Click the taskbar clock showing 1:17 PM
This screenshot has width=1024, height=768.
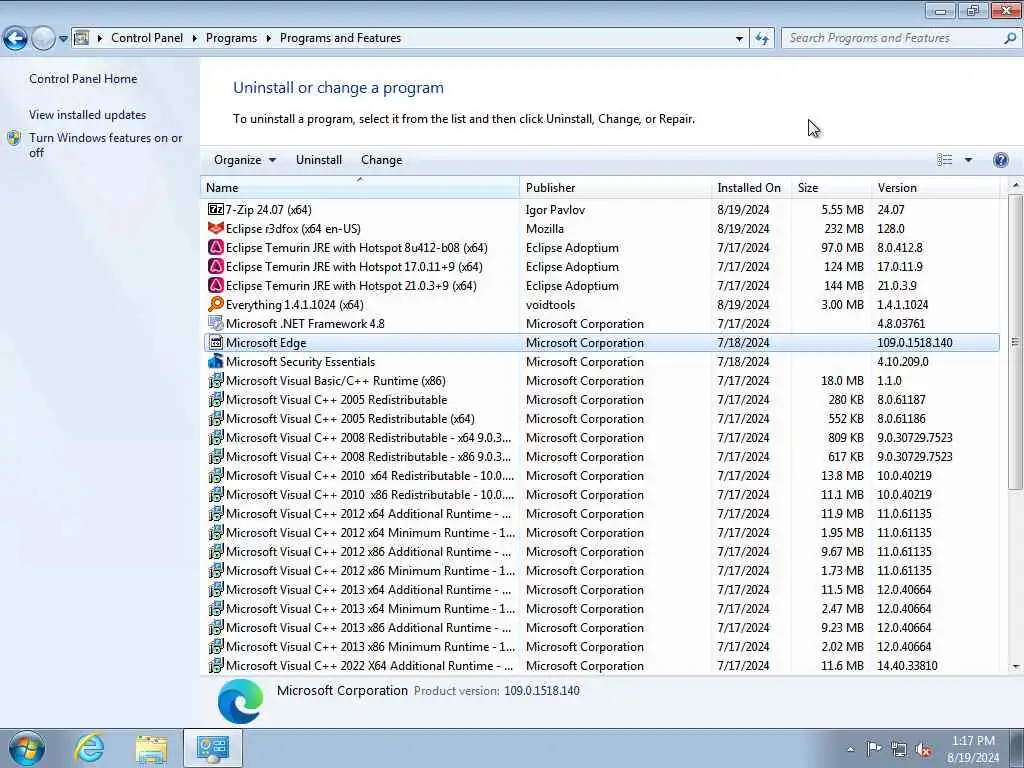(x=973, y=749)
